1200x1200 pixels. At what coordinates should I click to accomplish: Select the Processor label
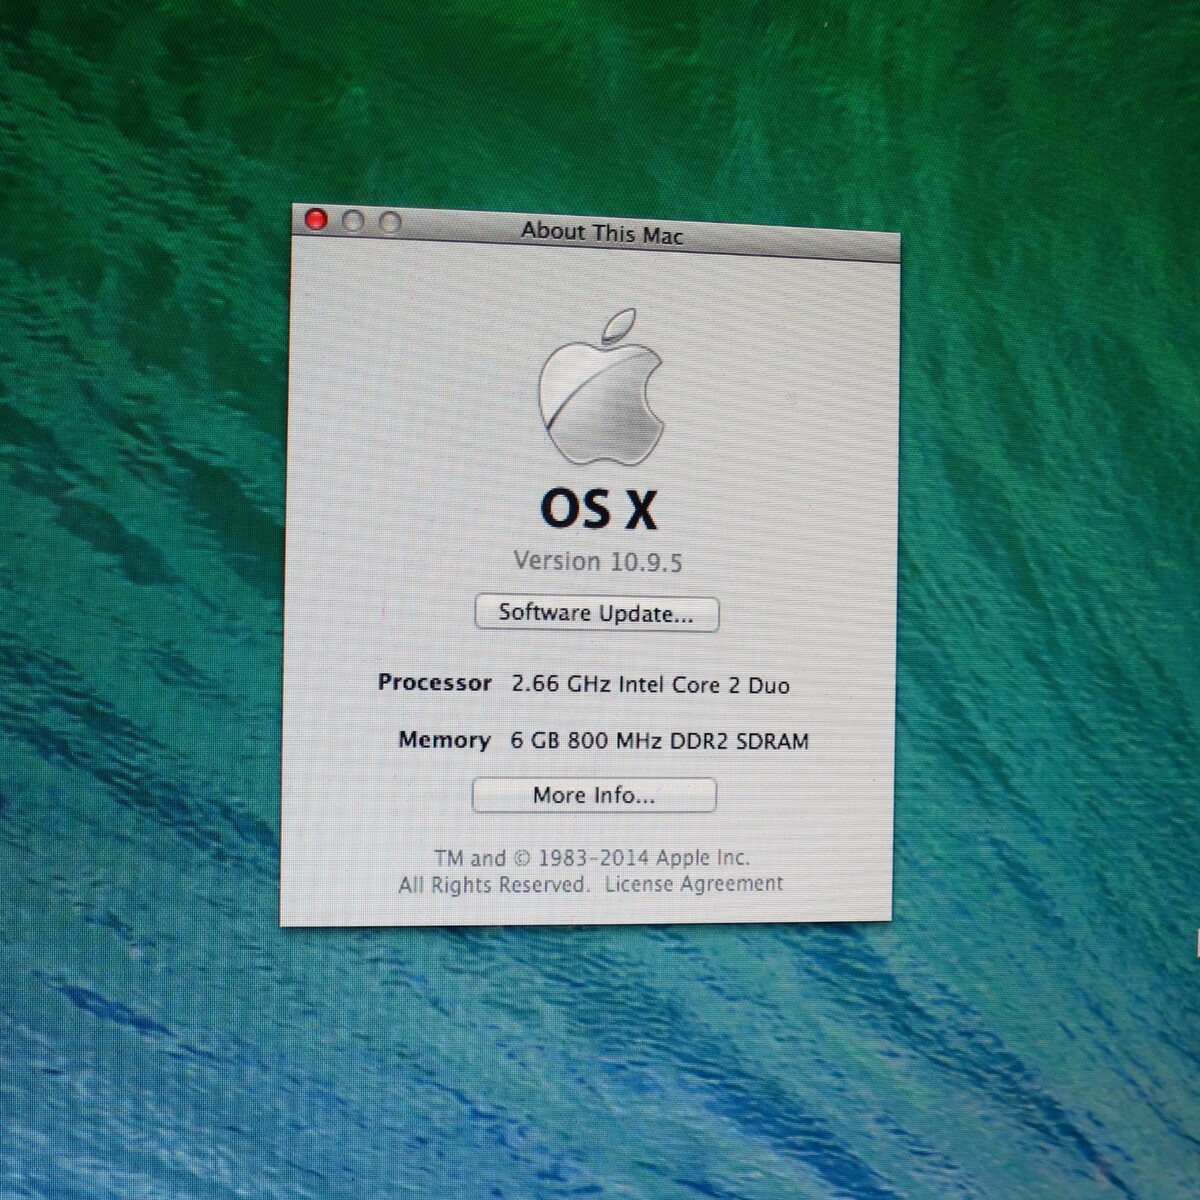434,683
